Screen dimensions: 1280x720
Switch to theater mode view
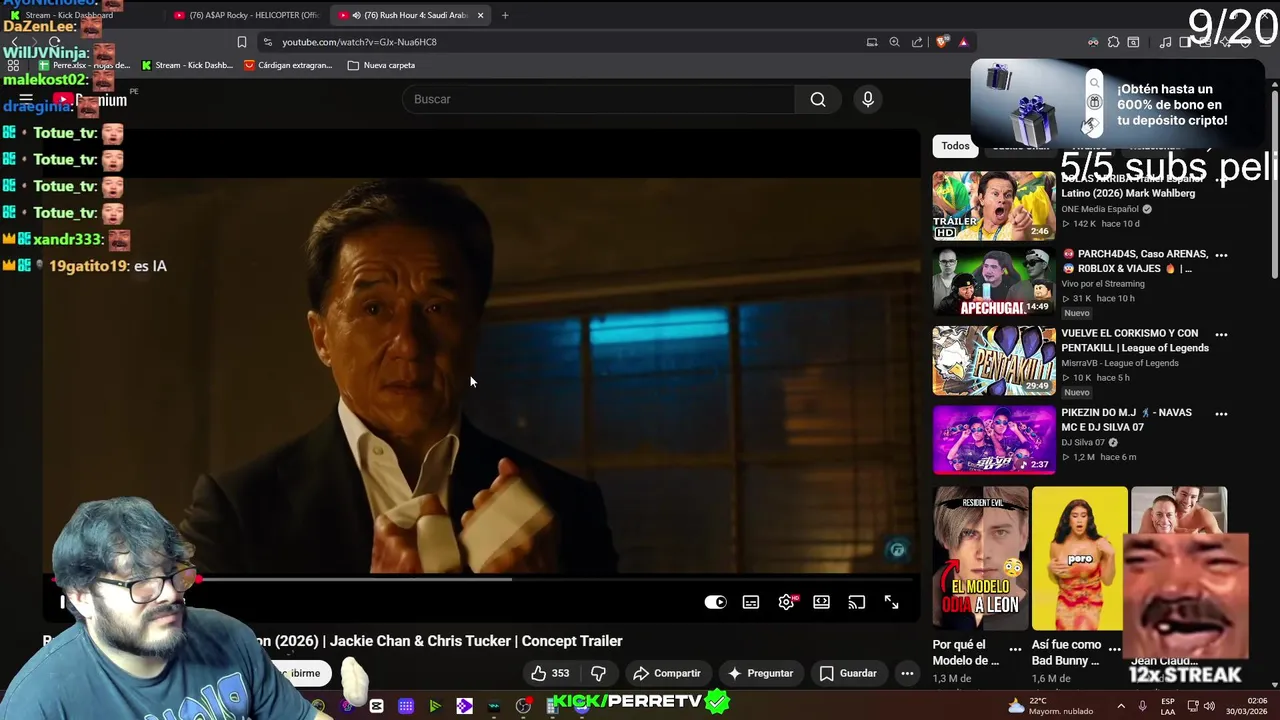click(821, 602)
